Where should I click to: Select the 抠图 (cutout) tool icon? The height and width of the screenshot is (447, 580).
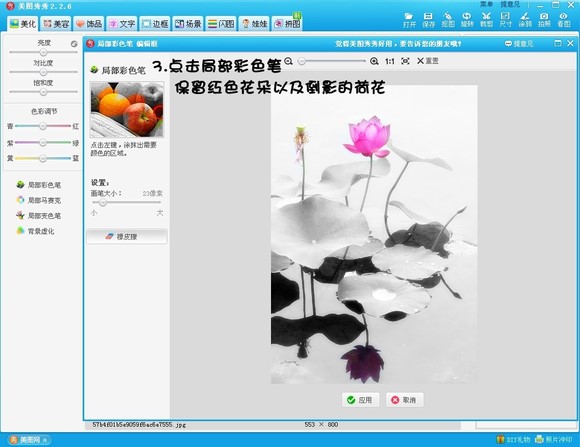448,16
